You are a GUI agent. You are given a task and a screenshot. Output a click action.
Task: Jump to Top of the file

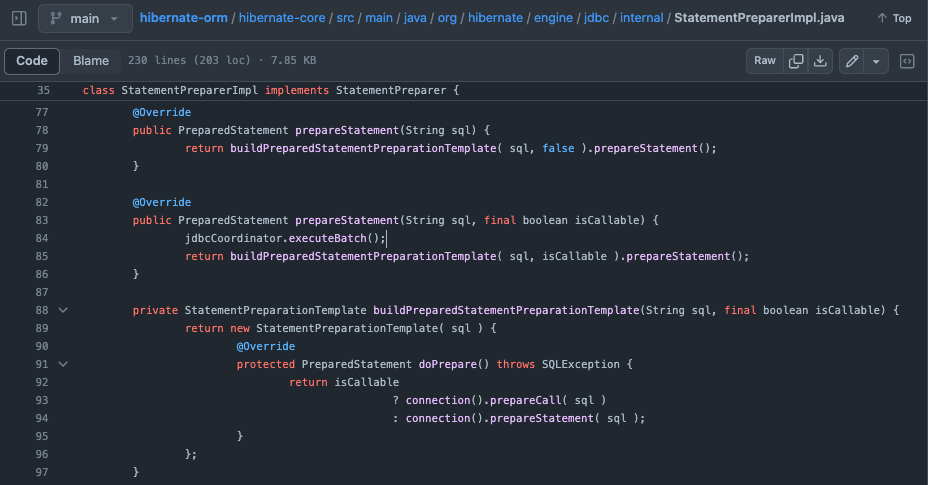[894, 18]
